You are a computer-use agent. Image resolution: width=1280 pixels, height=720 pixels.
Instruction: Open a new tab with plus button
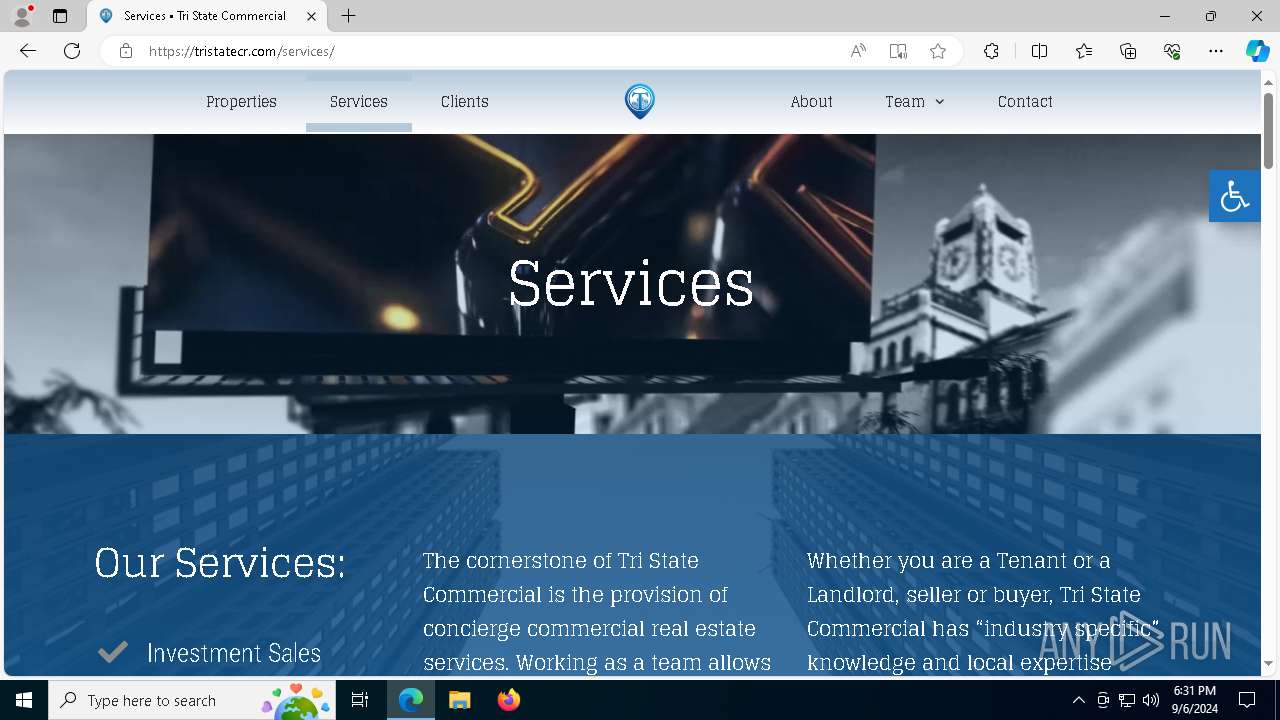348,16
